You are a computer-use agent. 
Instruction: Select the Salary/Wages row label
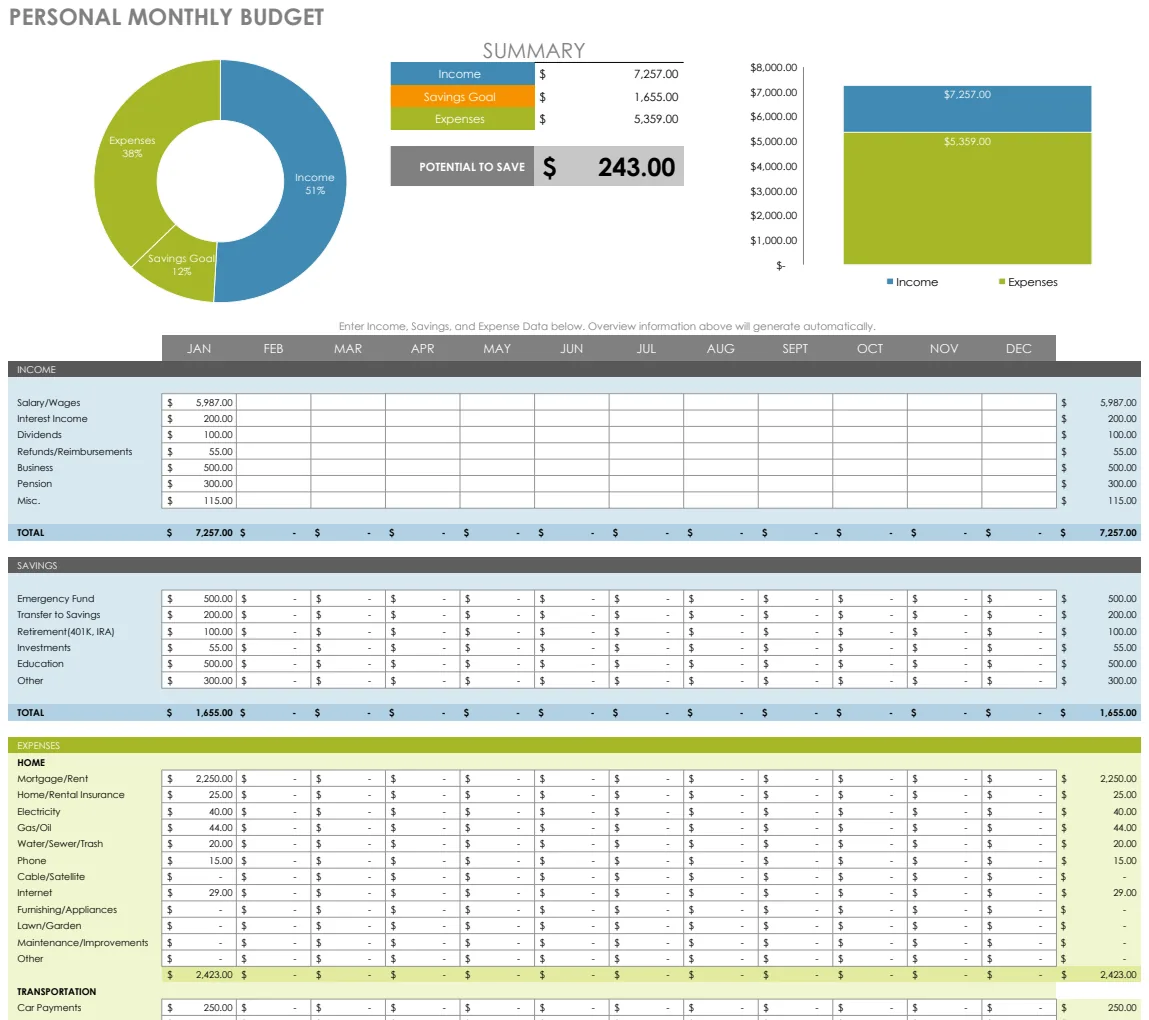tap(48, 402)
